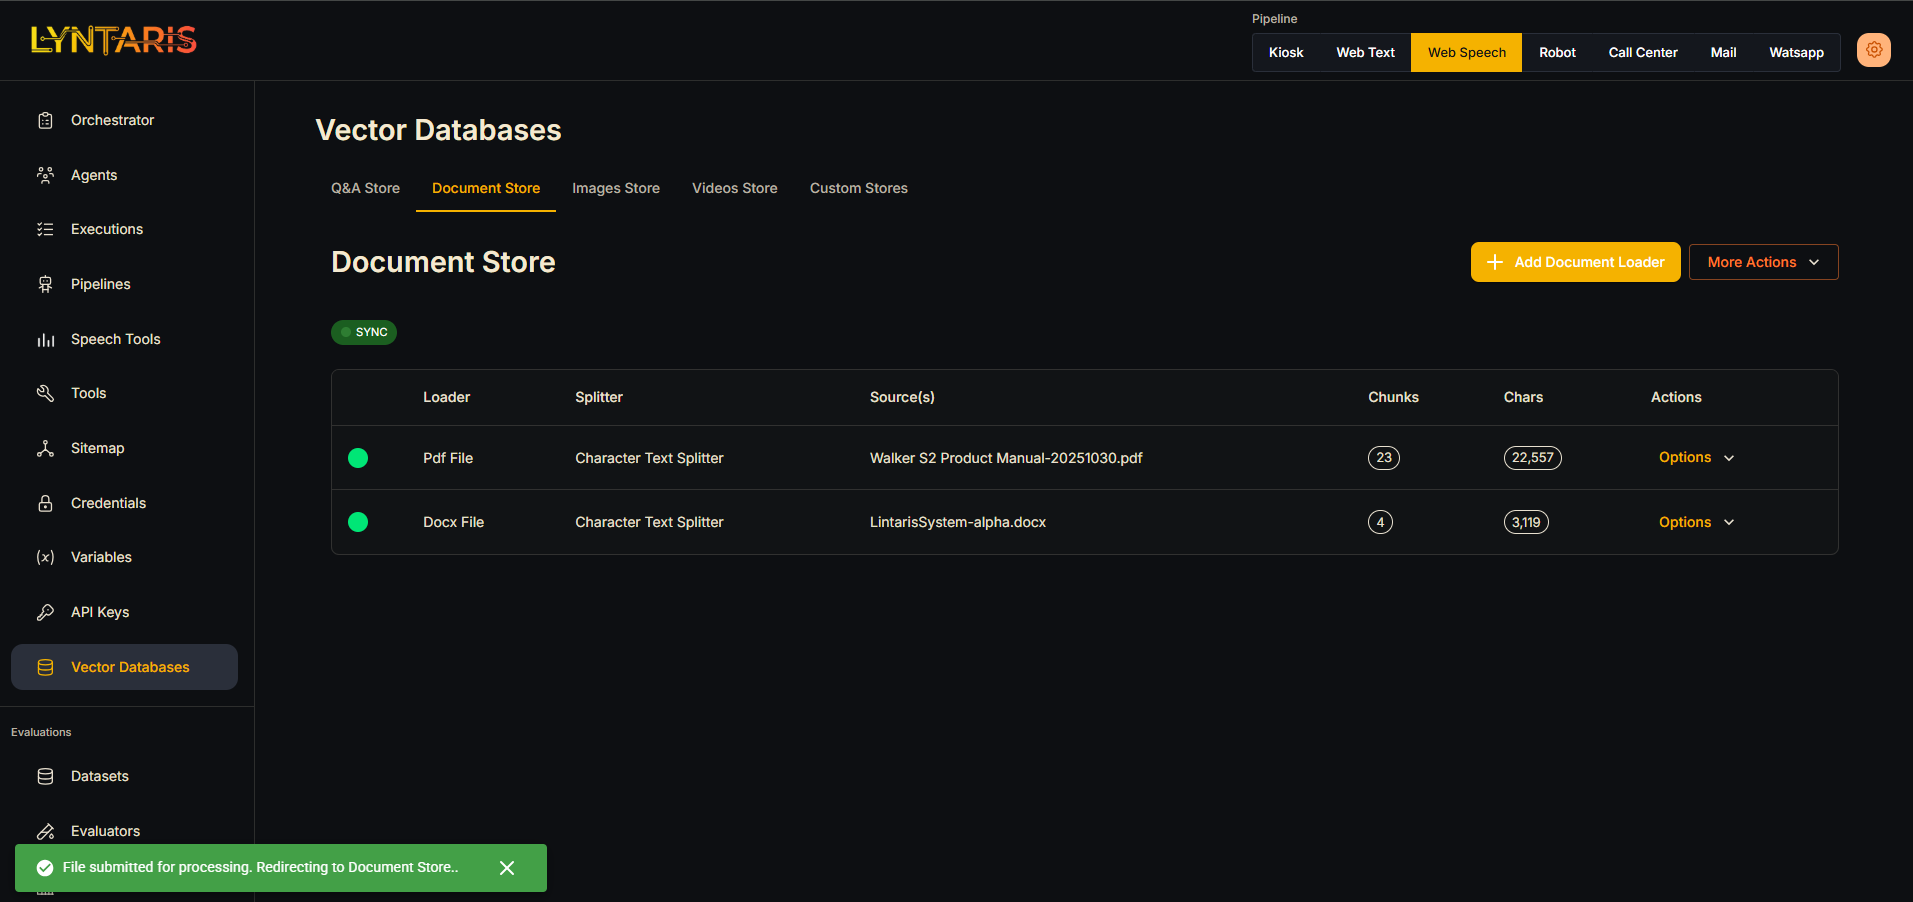Open settings gear icon at top right
This screenshot has width=1913, height=902.
[x=1873, y=50]
